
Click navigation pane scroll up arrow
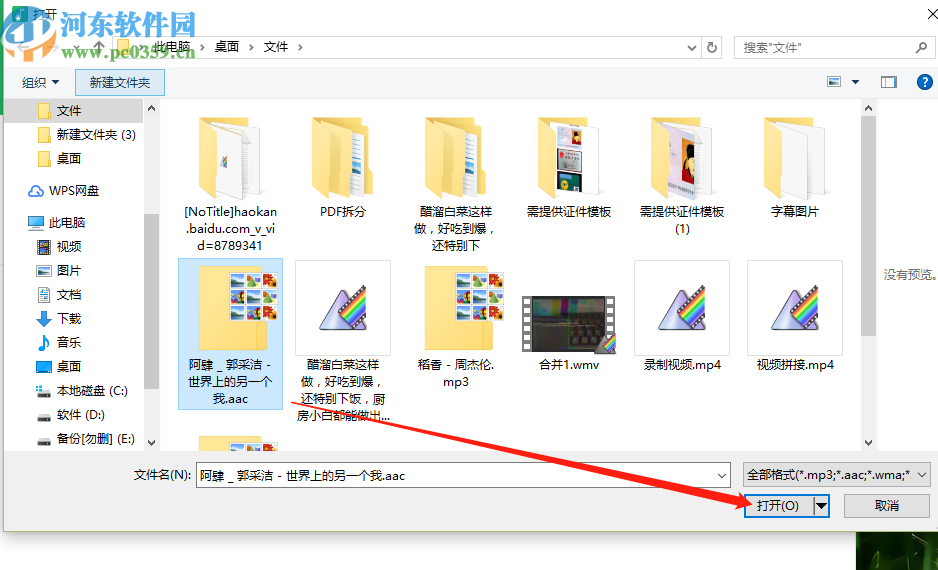151,108
